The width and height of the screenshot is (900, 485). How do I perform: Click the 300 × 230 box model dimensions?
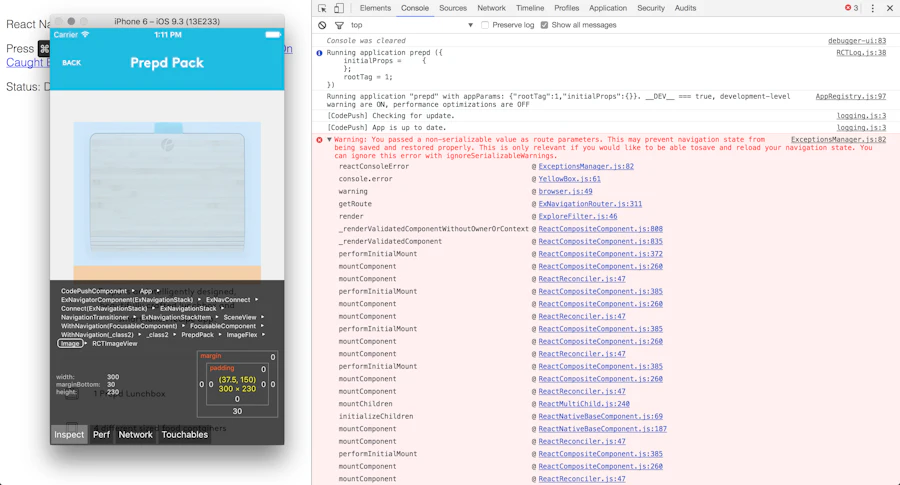click(237, 389)
